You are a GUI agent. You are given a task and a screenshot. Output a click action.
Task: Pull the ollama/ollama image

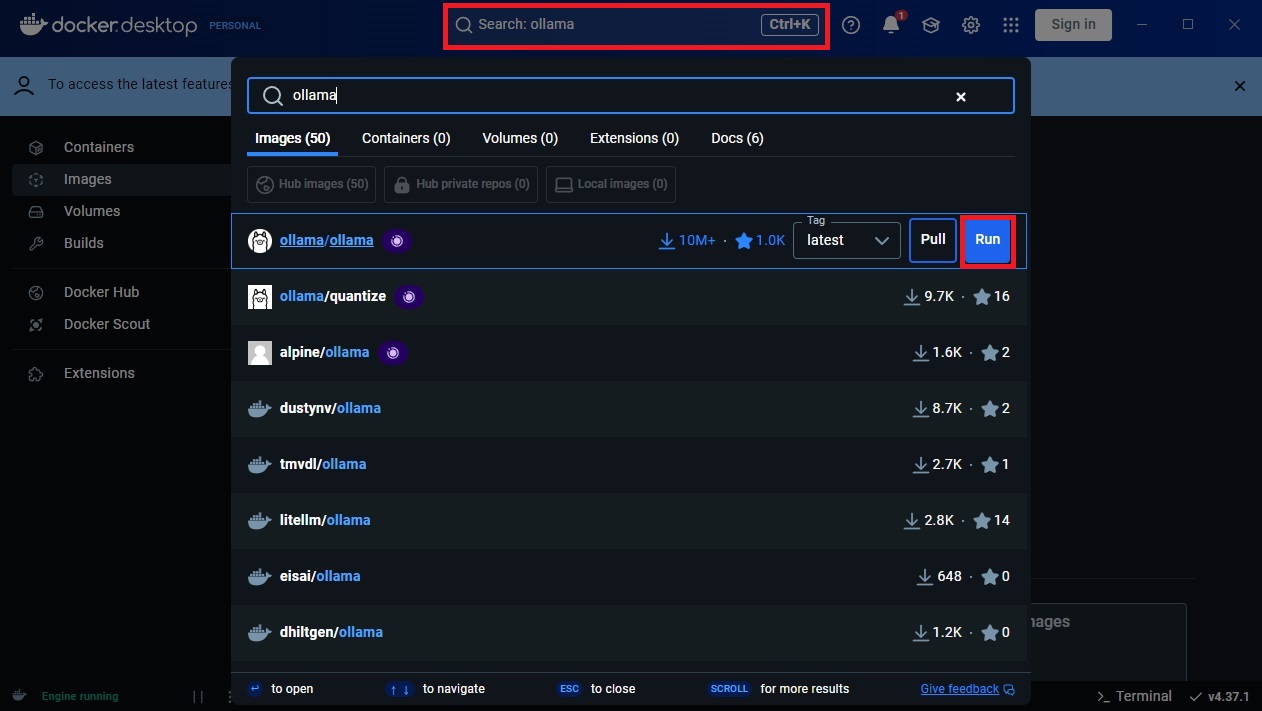[933, 240]
